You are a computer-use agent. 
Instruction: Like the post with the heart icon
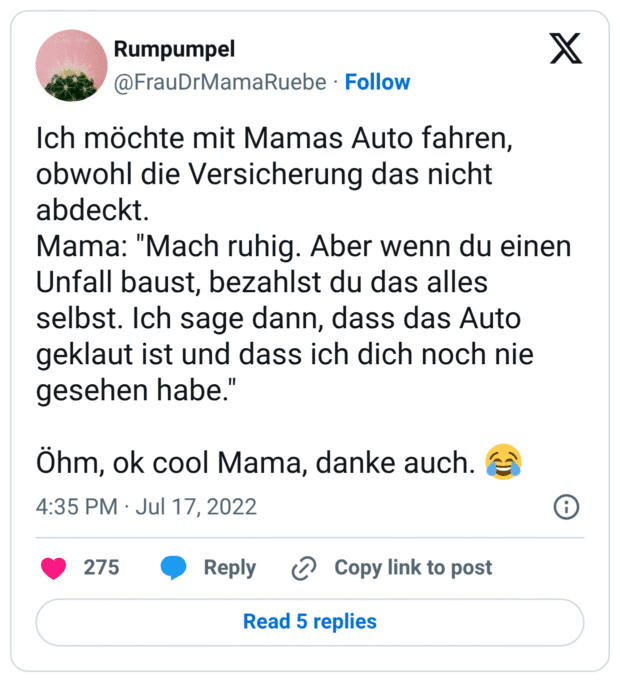click(x=53, y=568)
